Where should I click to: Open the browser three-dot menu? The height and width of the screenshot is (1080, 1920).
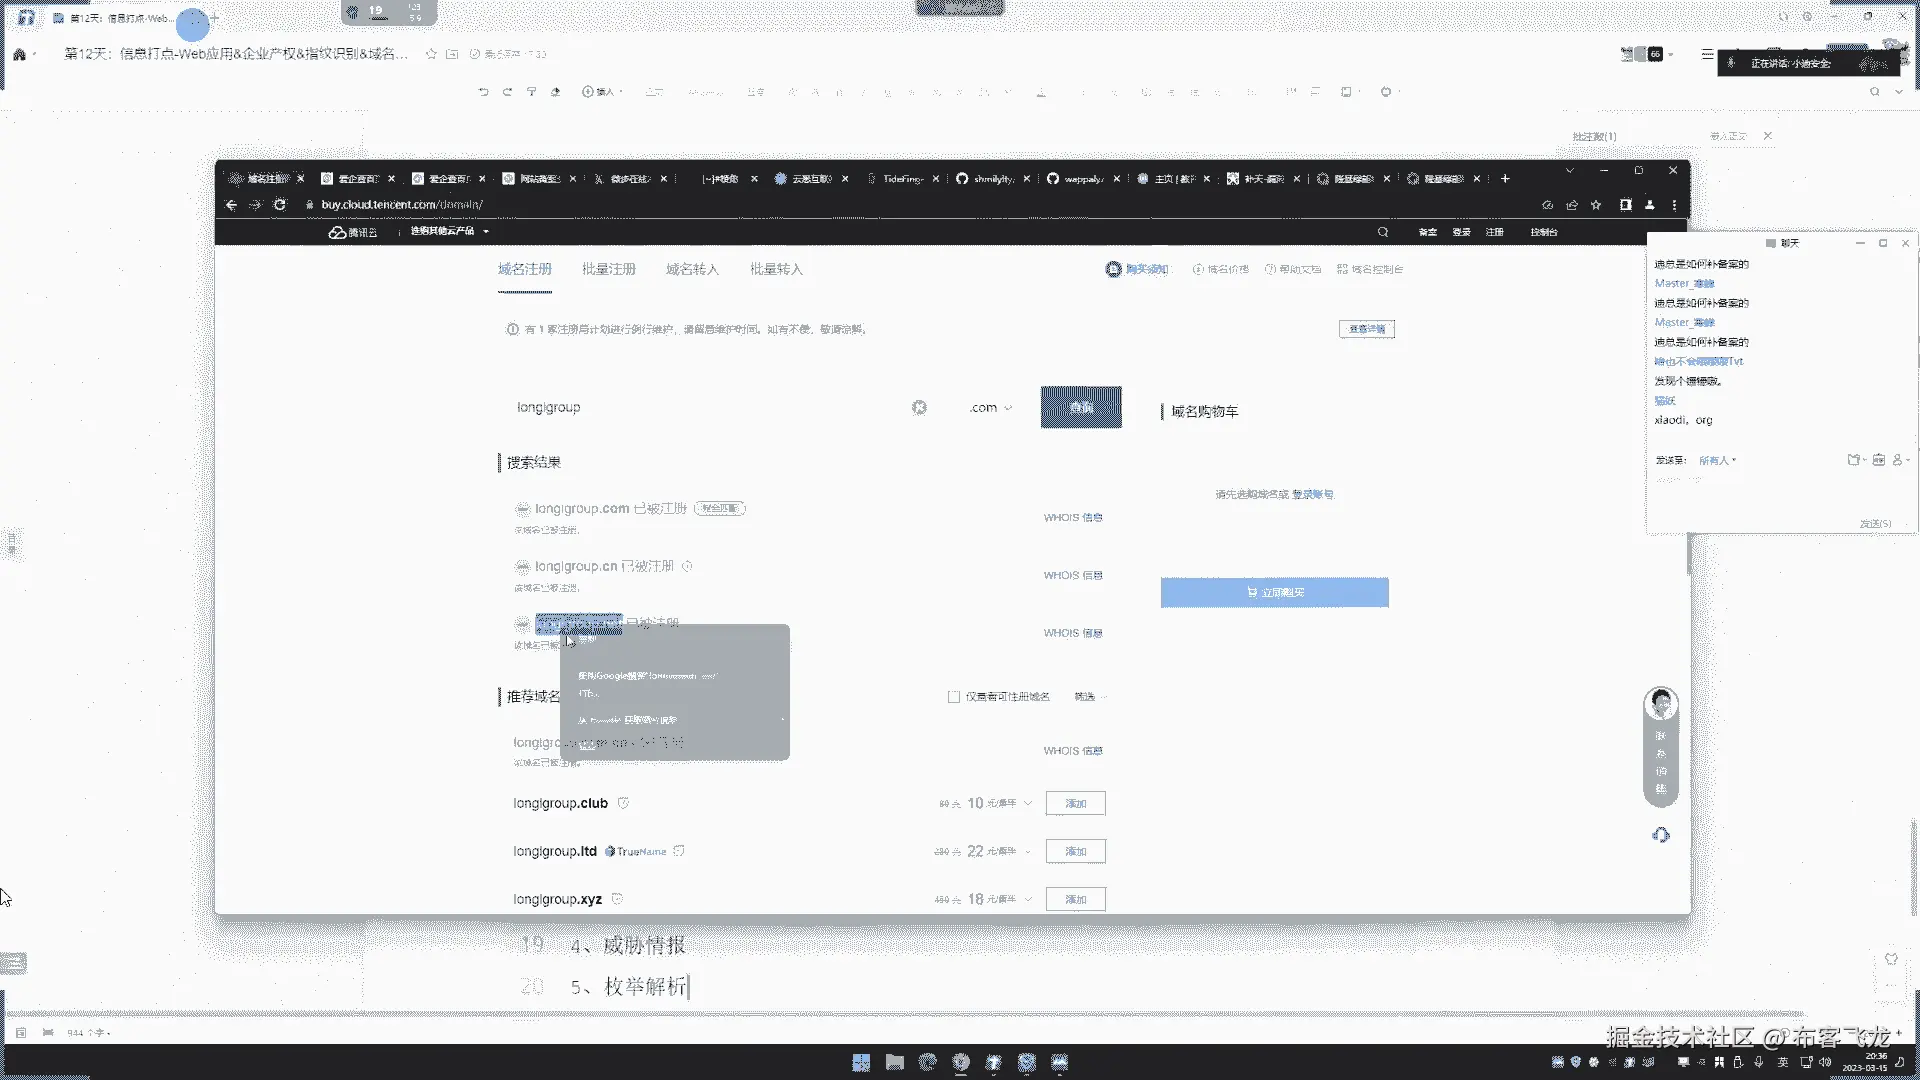[x=1674, y=205]
